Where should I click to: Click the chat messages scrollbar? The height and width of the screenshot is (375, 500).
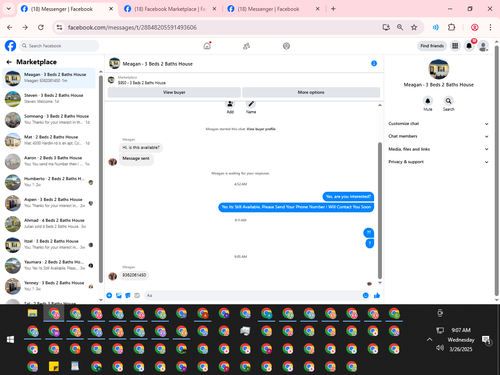tap(380, 210)
